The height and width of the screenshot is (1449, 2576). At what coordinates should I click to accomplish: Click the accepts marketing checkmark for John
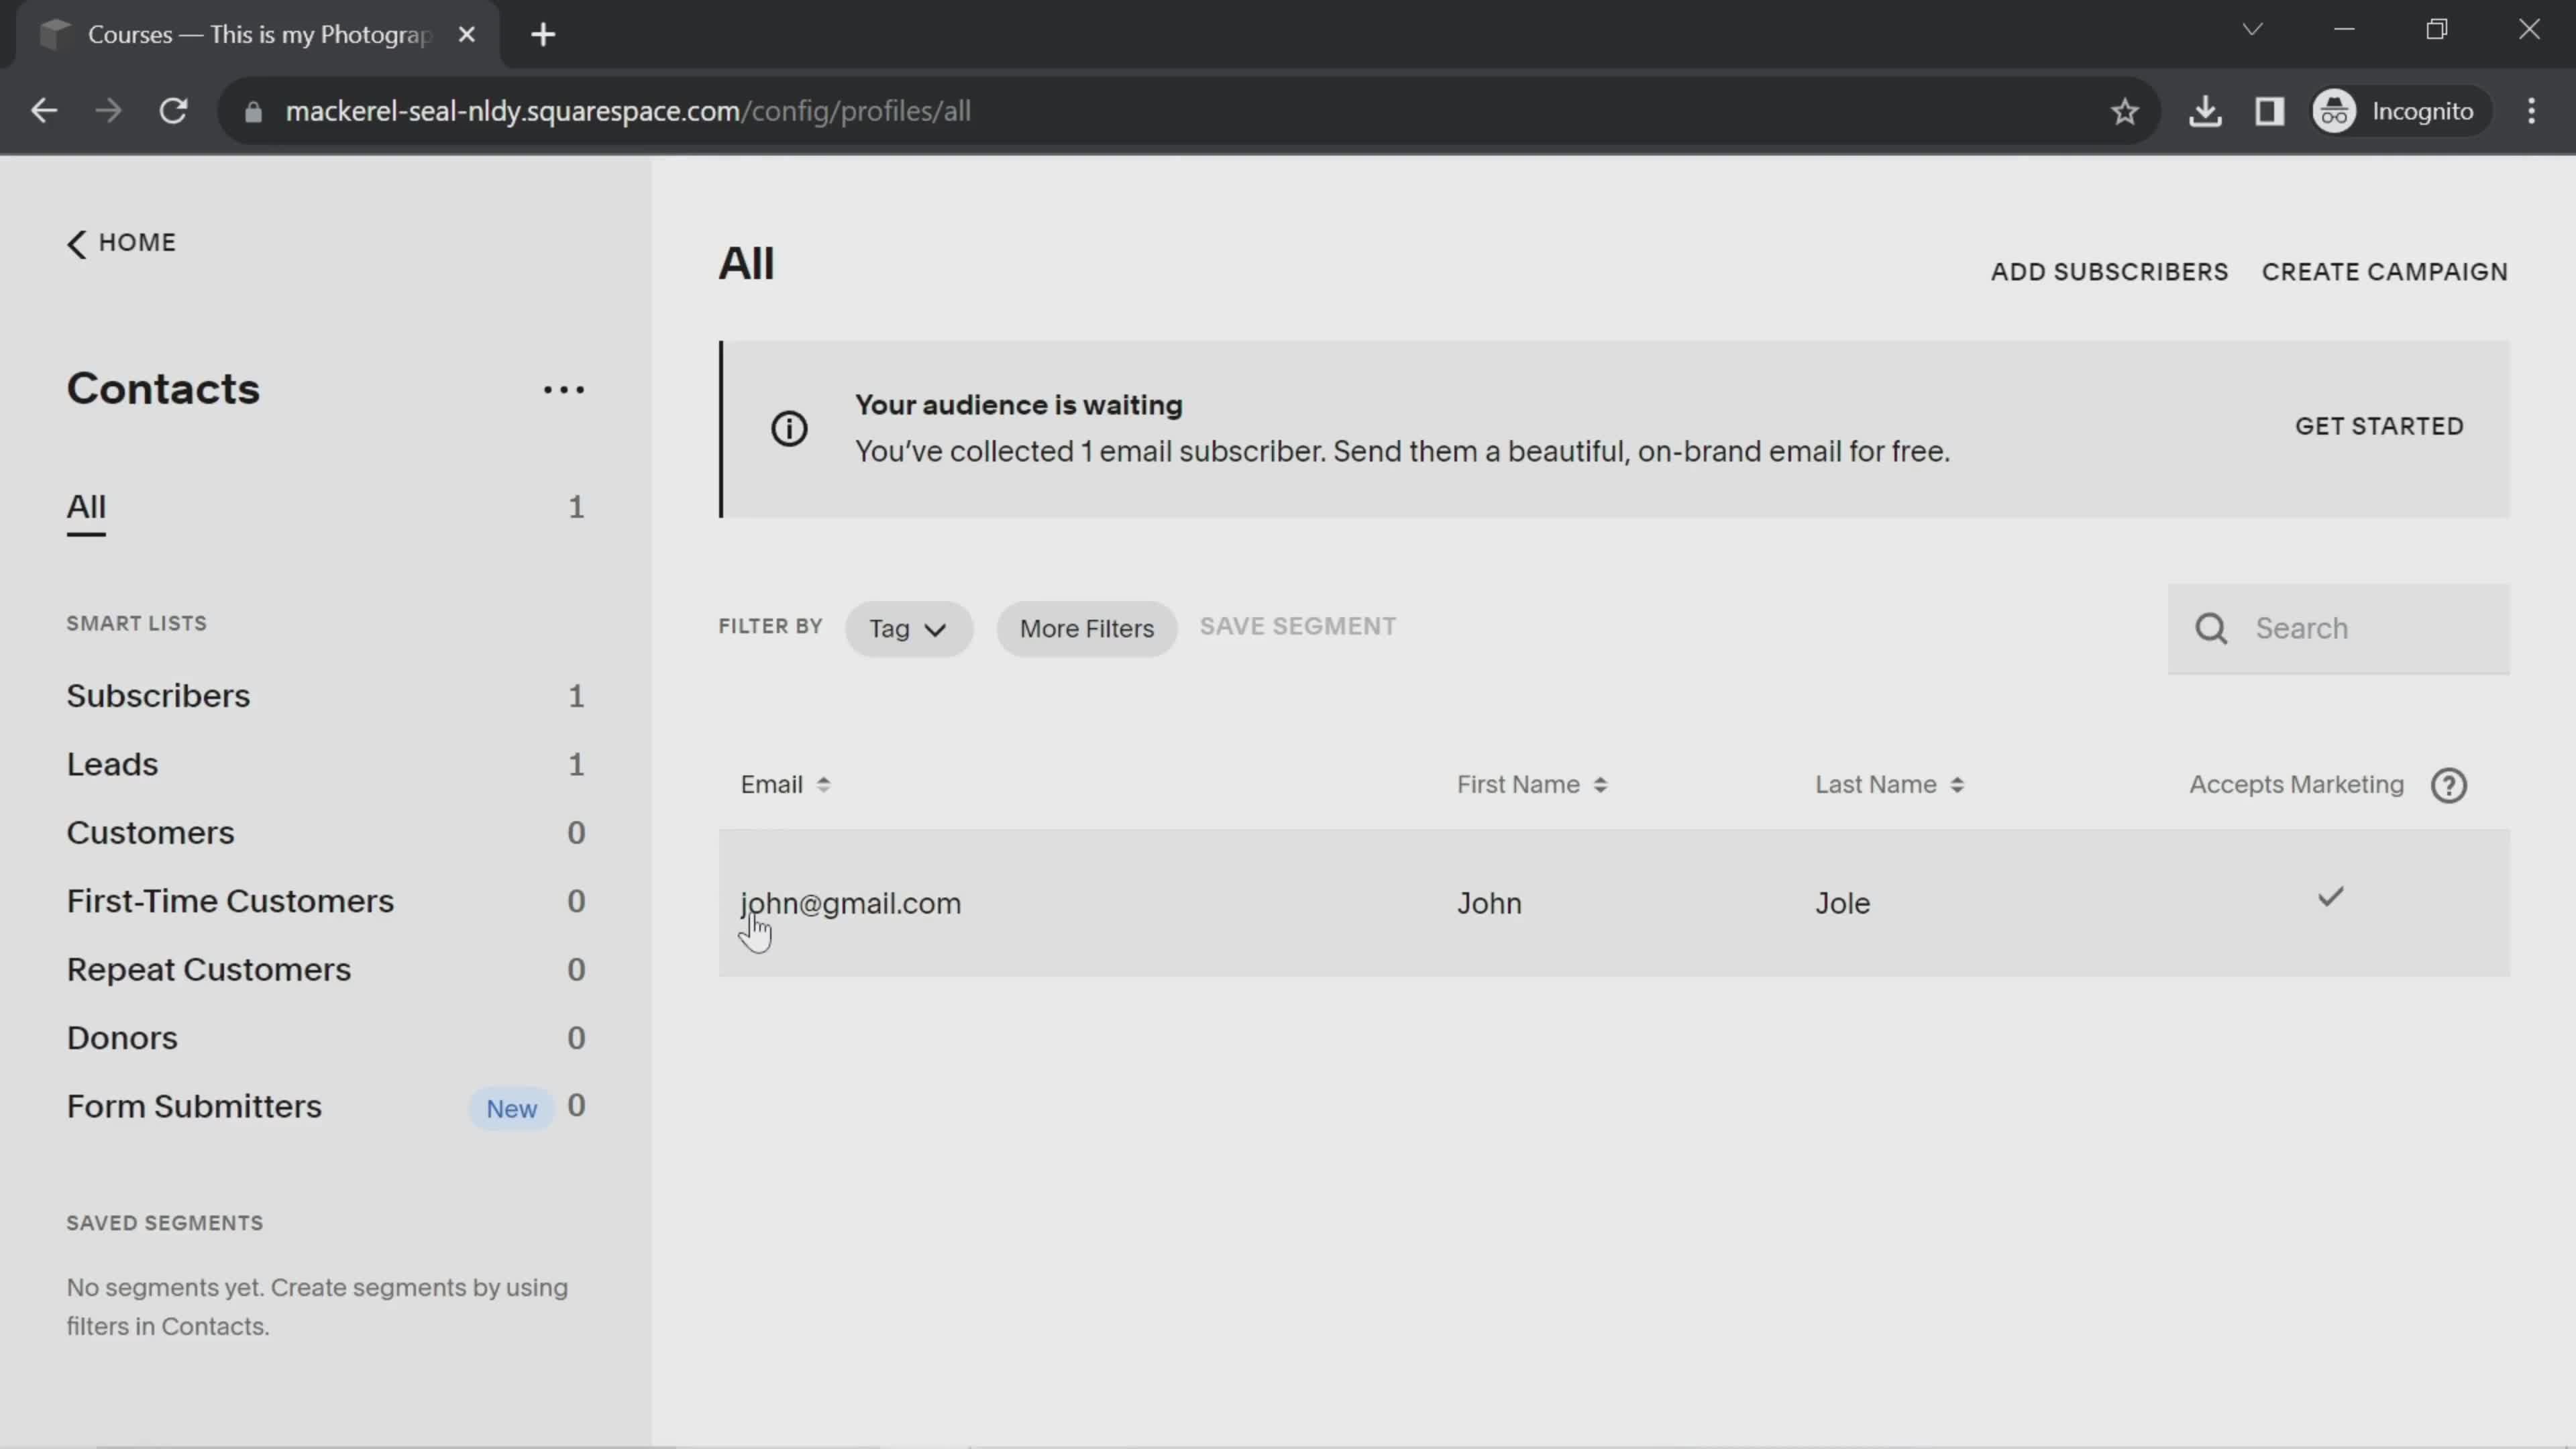point(2331,897)
